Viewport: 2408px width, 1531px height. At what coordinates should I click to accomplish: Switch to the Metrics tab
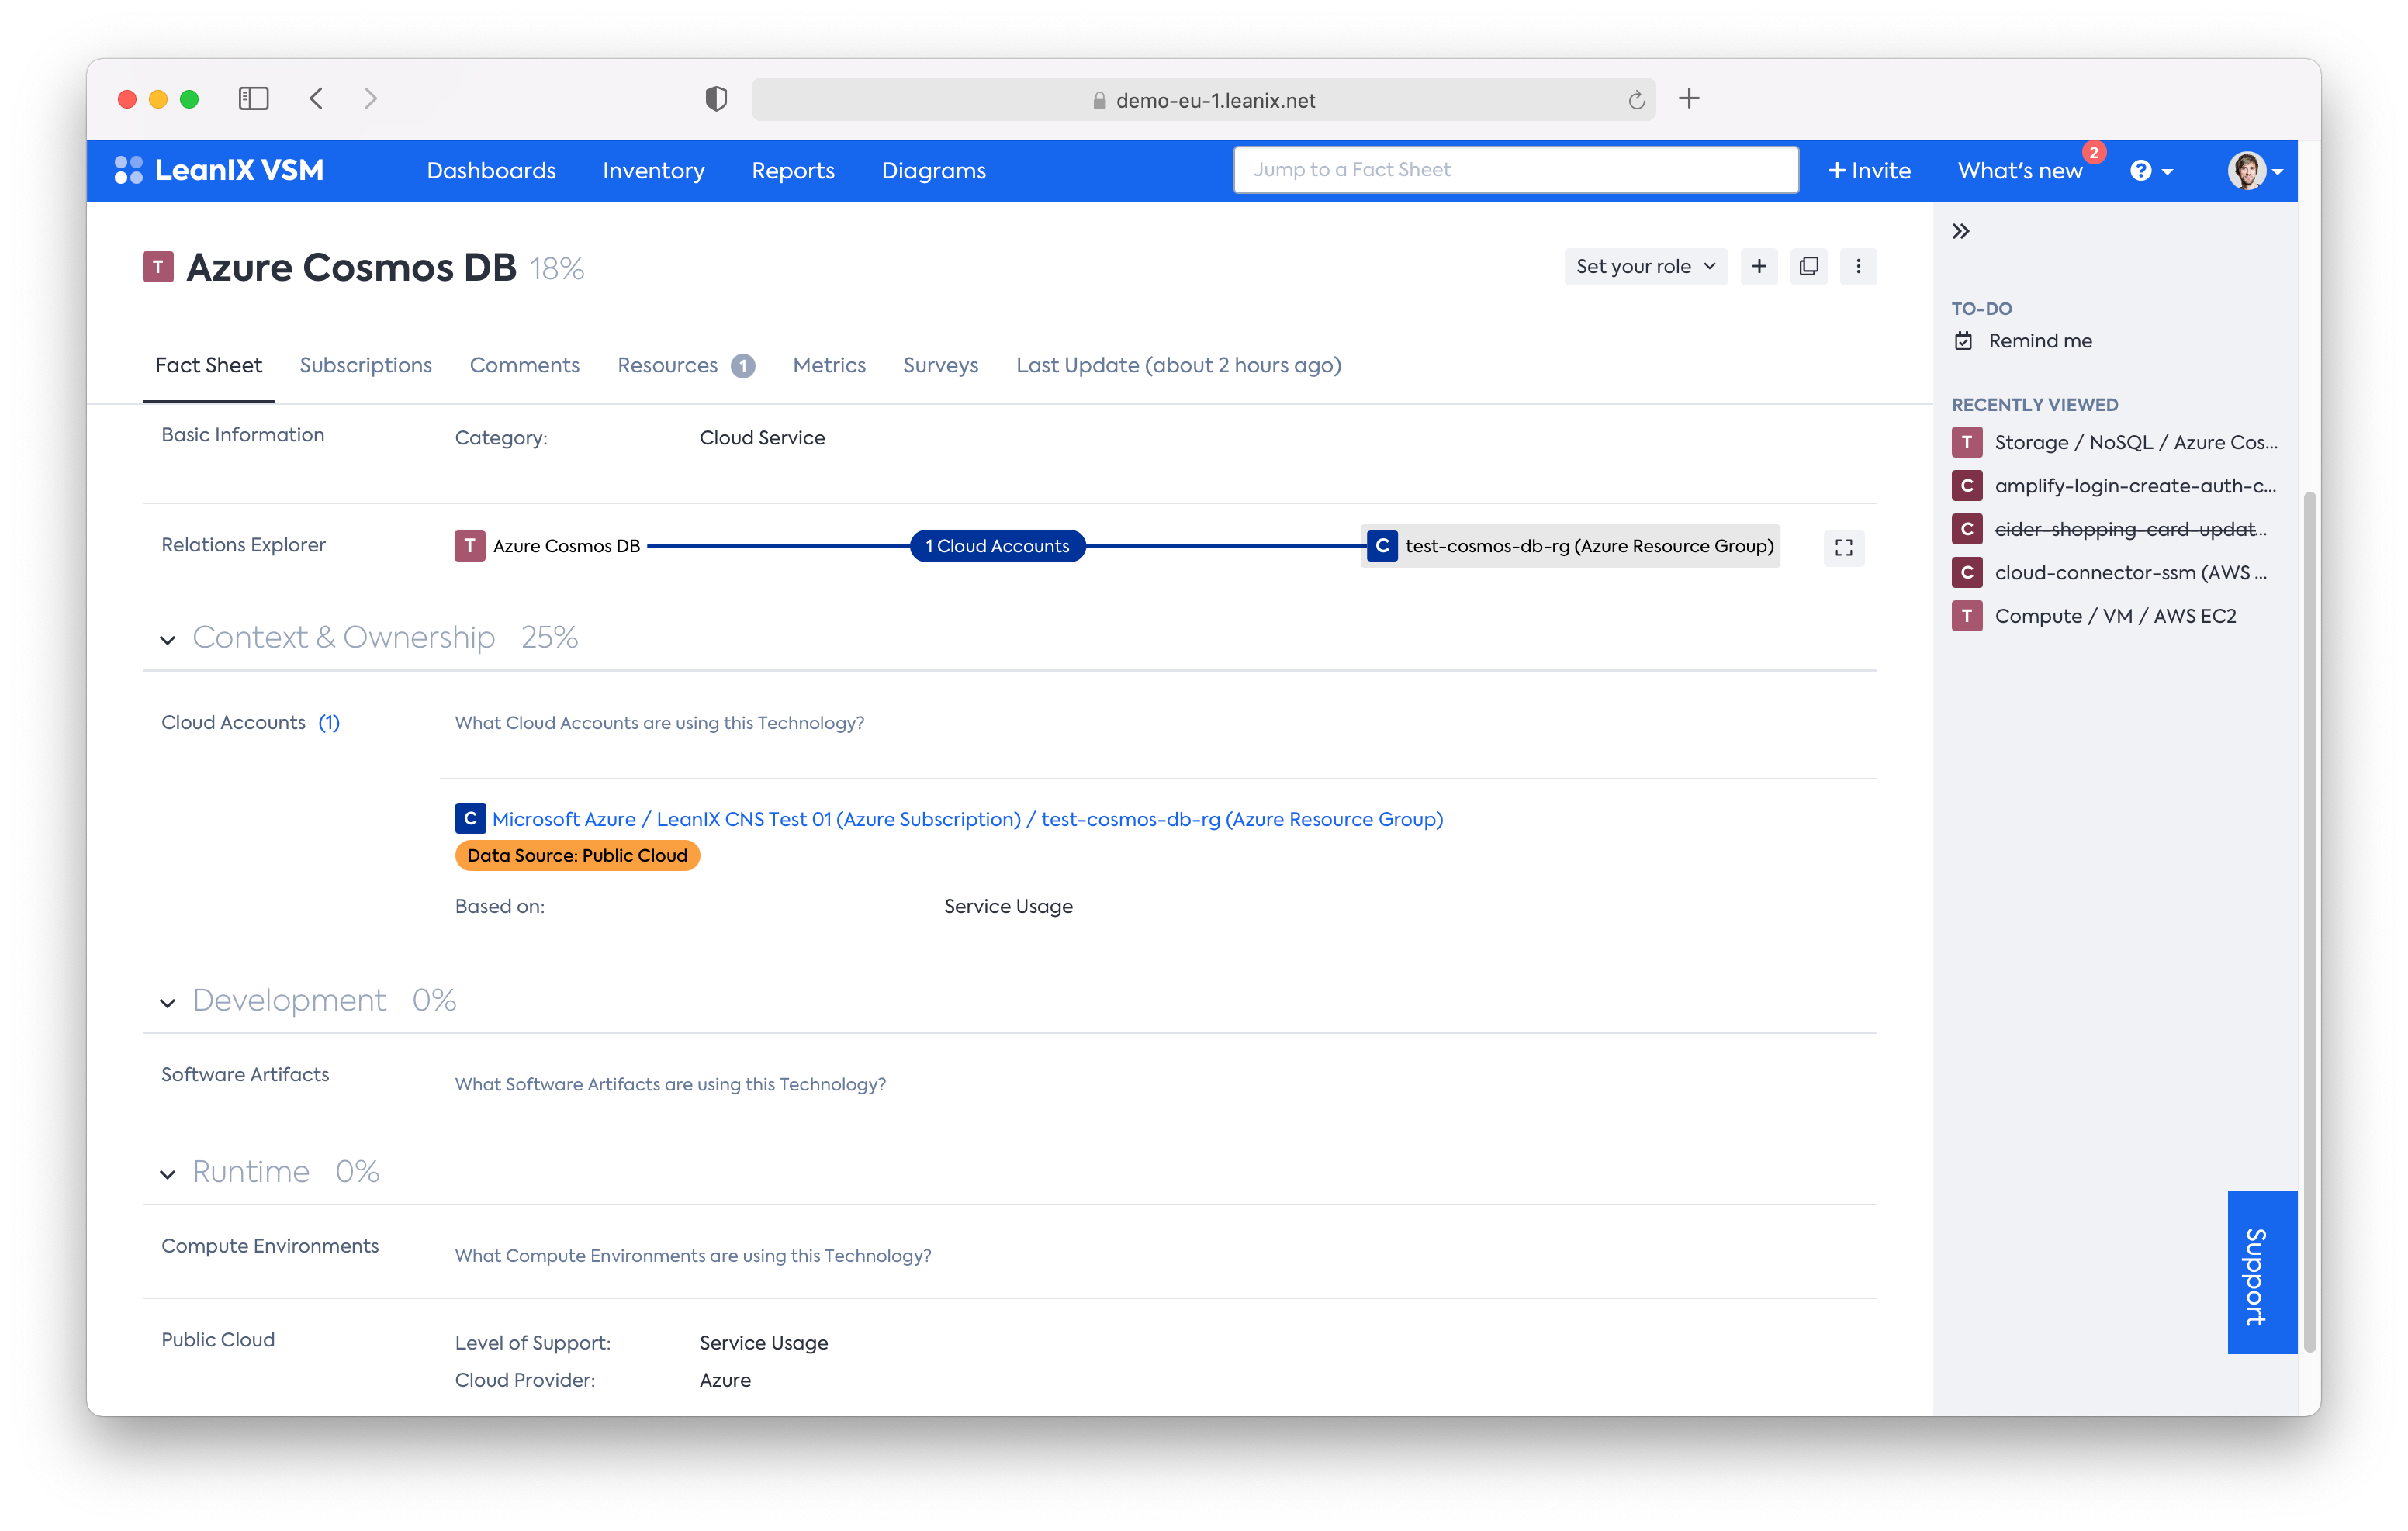829,365
